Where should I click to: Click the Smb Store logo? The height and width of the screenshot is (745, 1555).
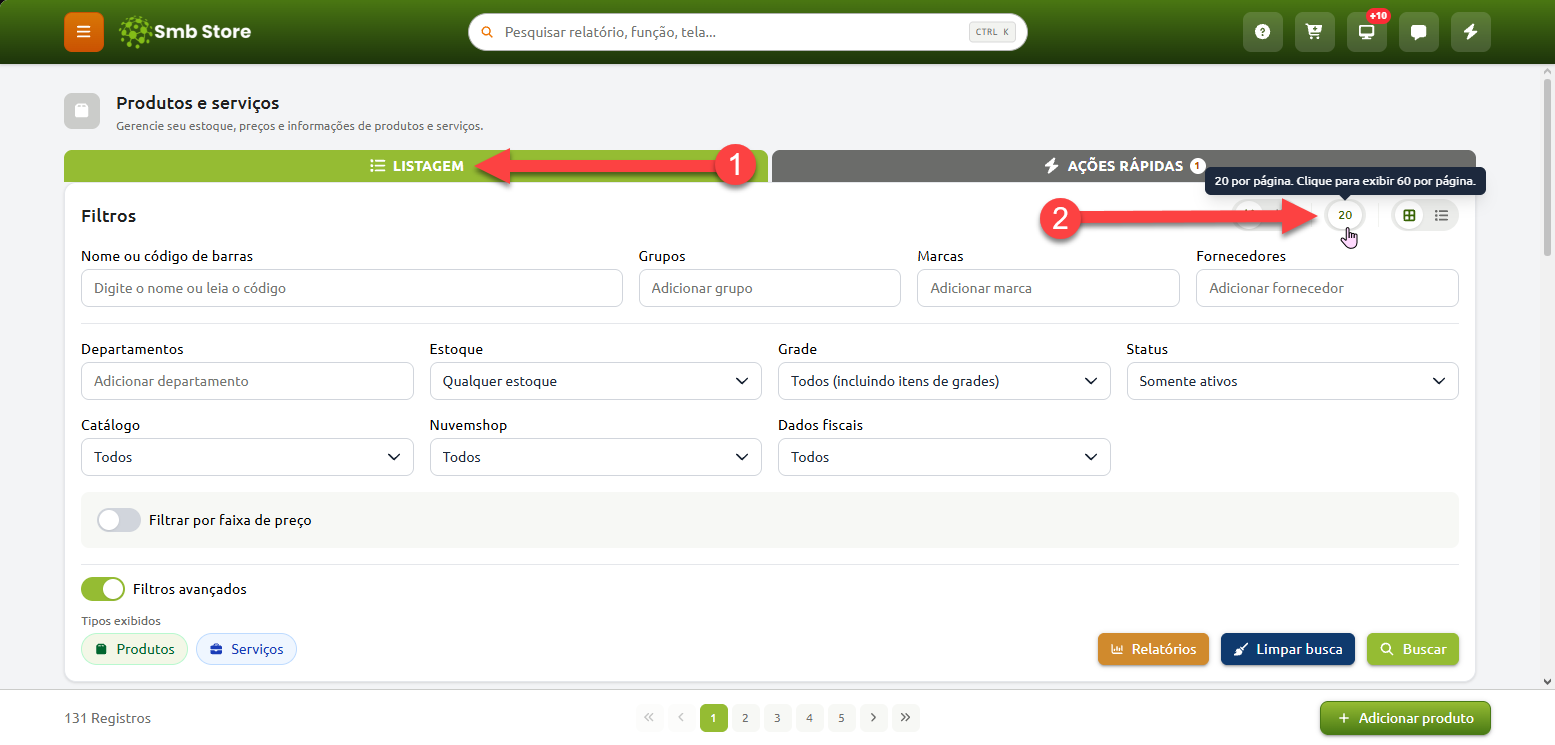pos(185,32)
